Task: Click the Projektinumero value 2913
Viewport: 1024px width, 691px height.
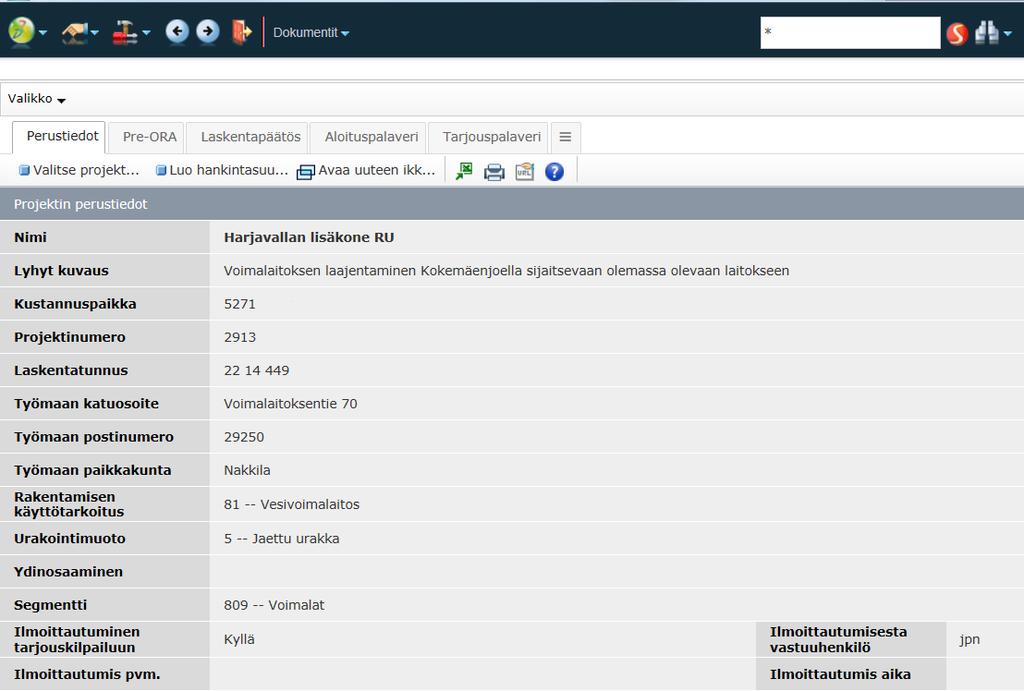Action: (240, 337)
